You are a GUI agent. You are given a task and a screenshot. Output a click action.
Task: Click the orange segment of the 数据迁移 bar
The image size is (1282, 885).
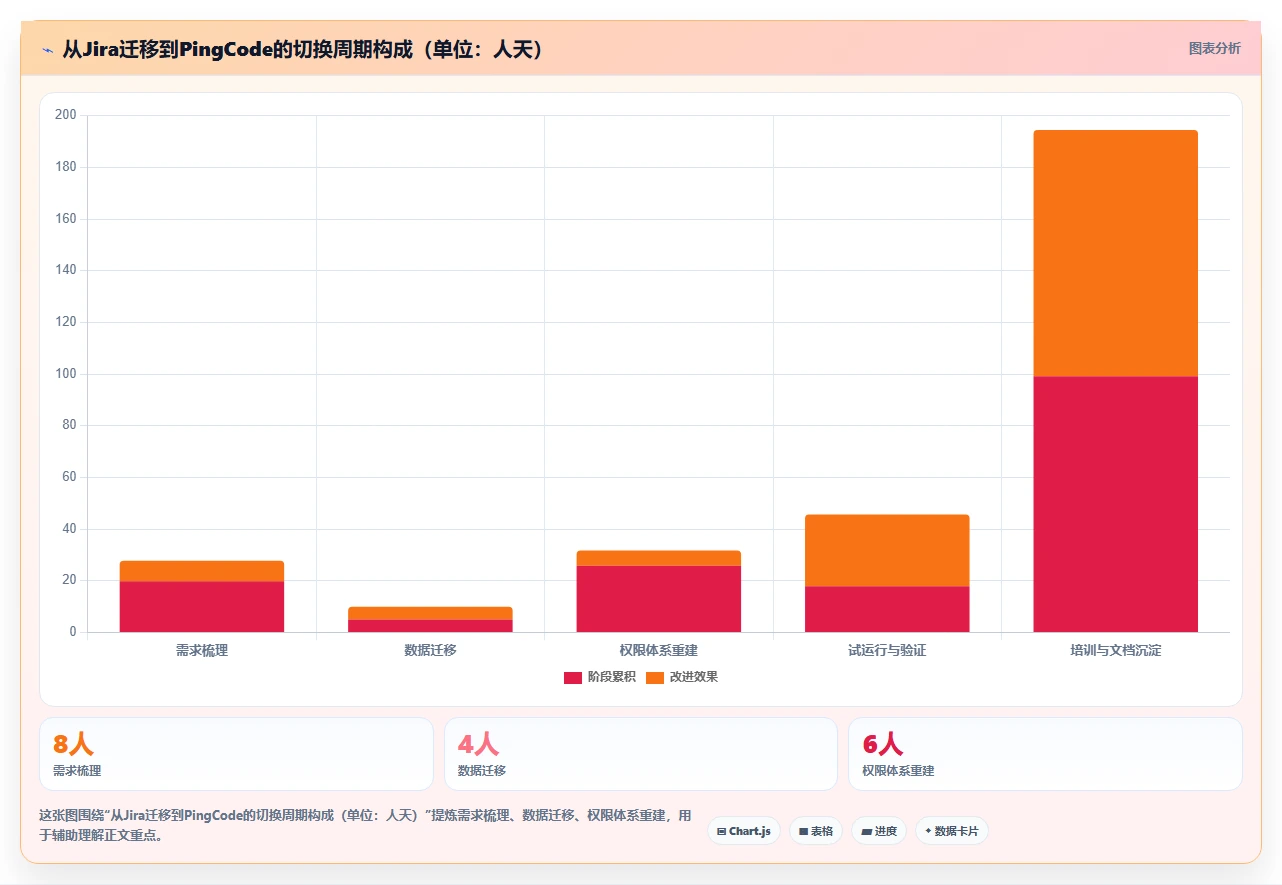(430, 613)
